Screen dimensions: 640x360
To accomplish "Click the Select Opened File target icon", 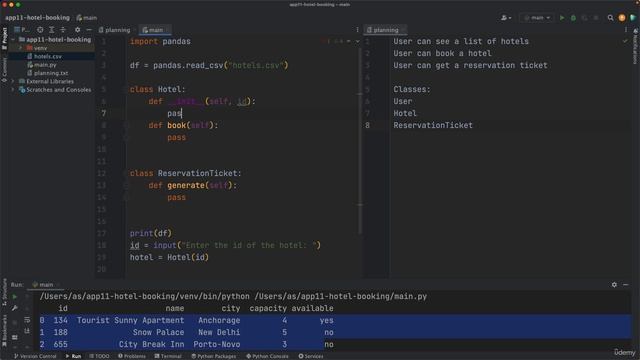I will (x=40, y=30).
